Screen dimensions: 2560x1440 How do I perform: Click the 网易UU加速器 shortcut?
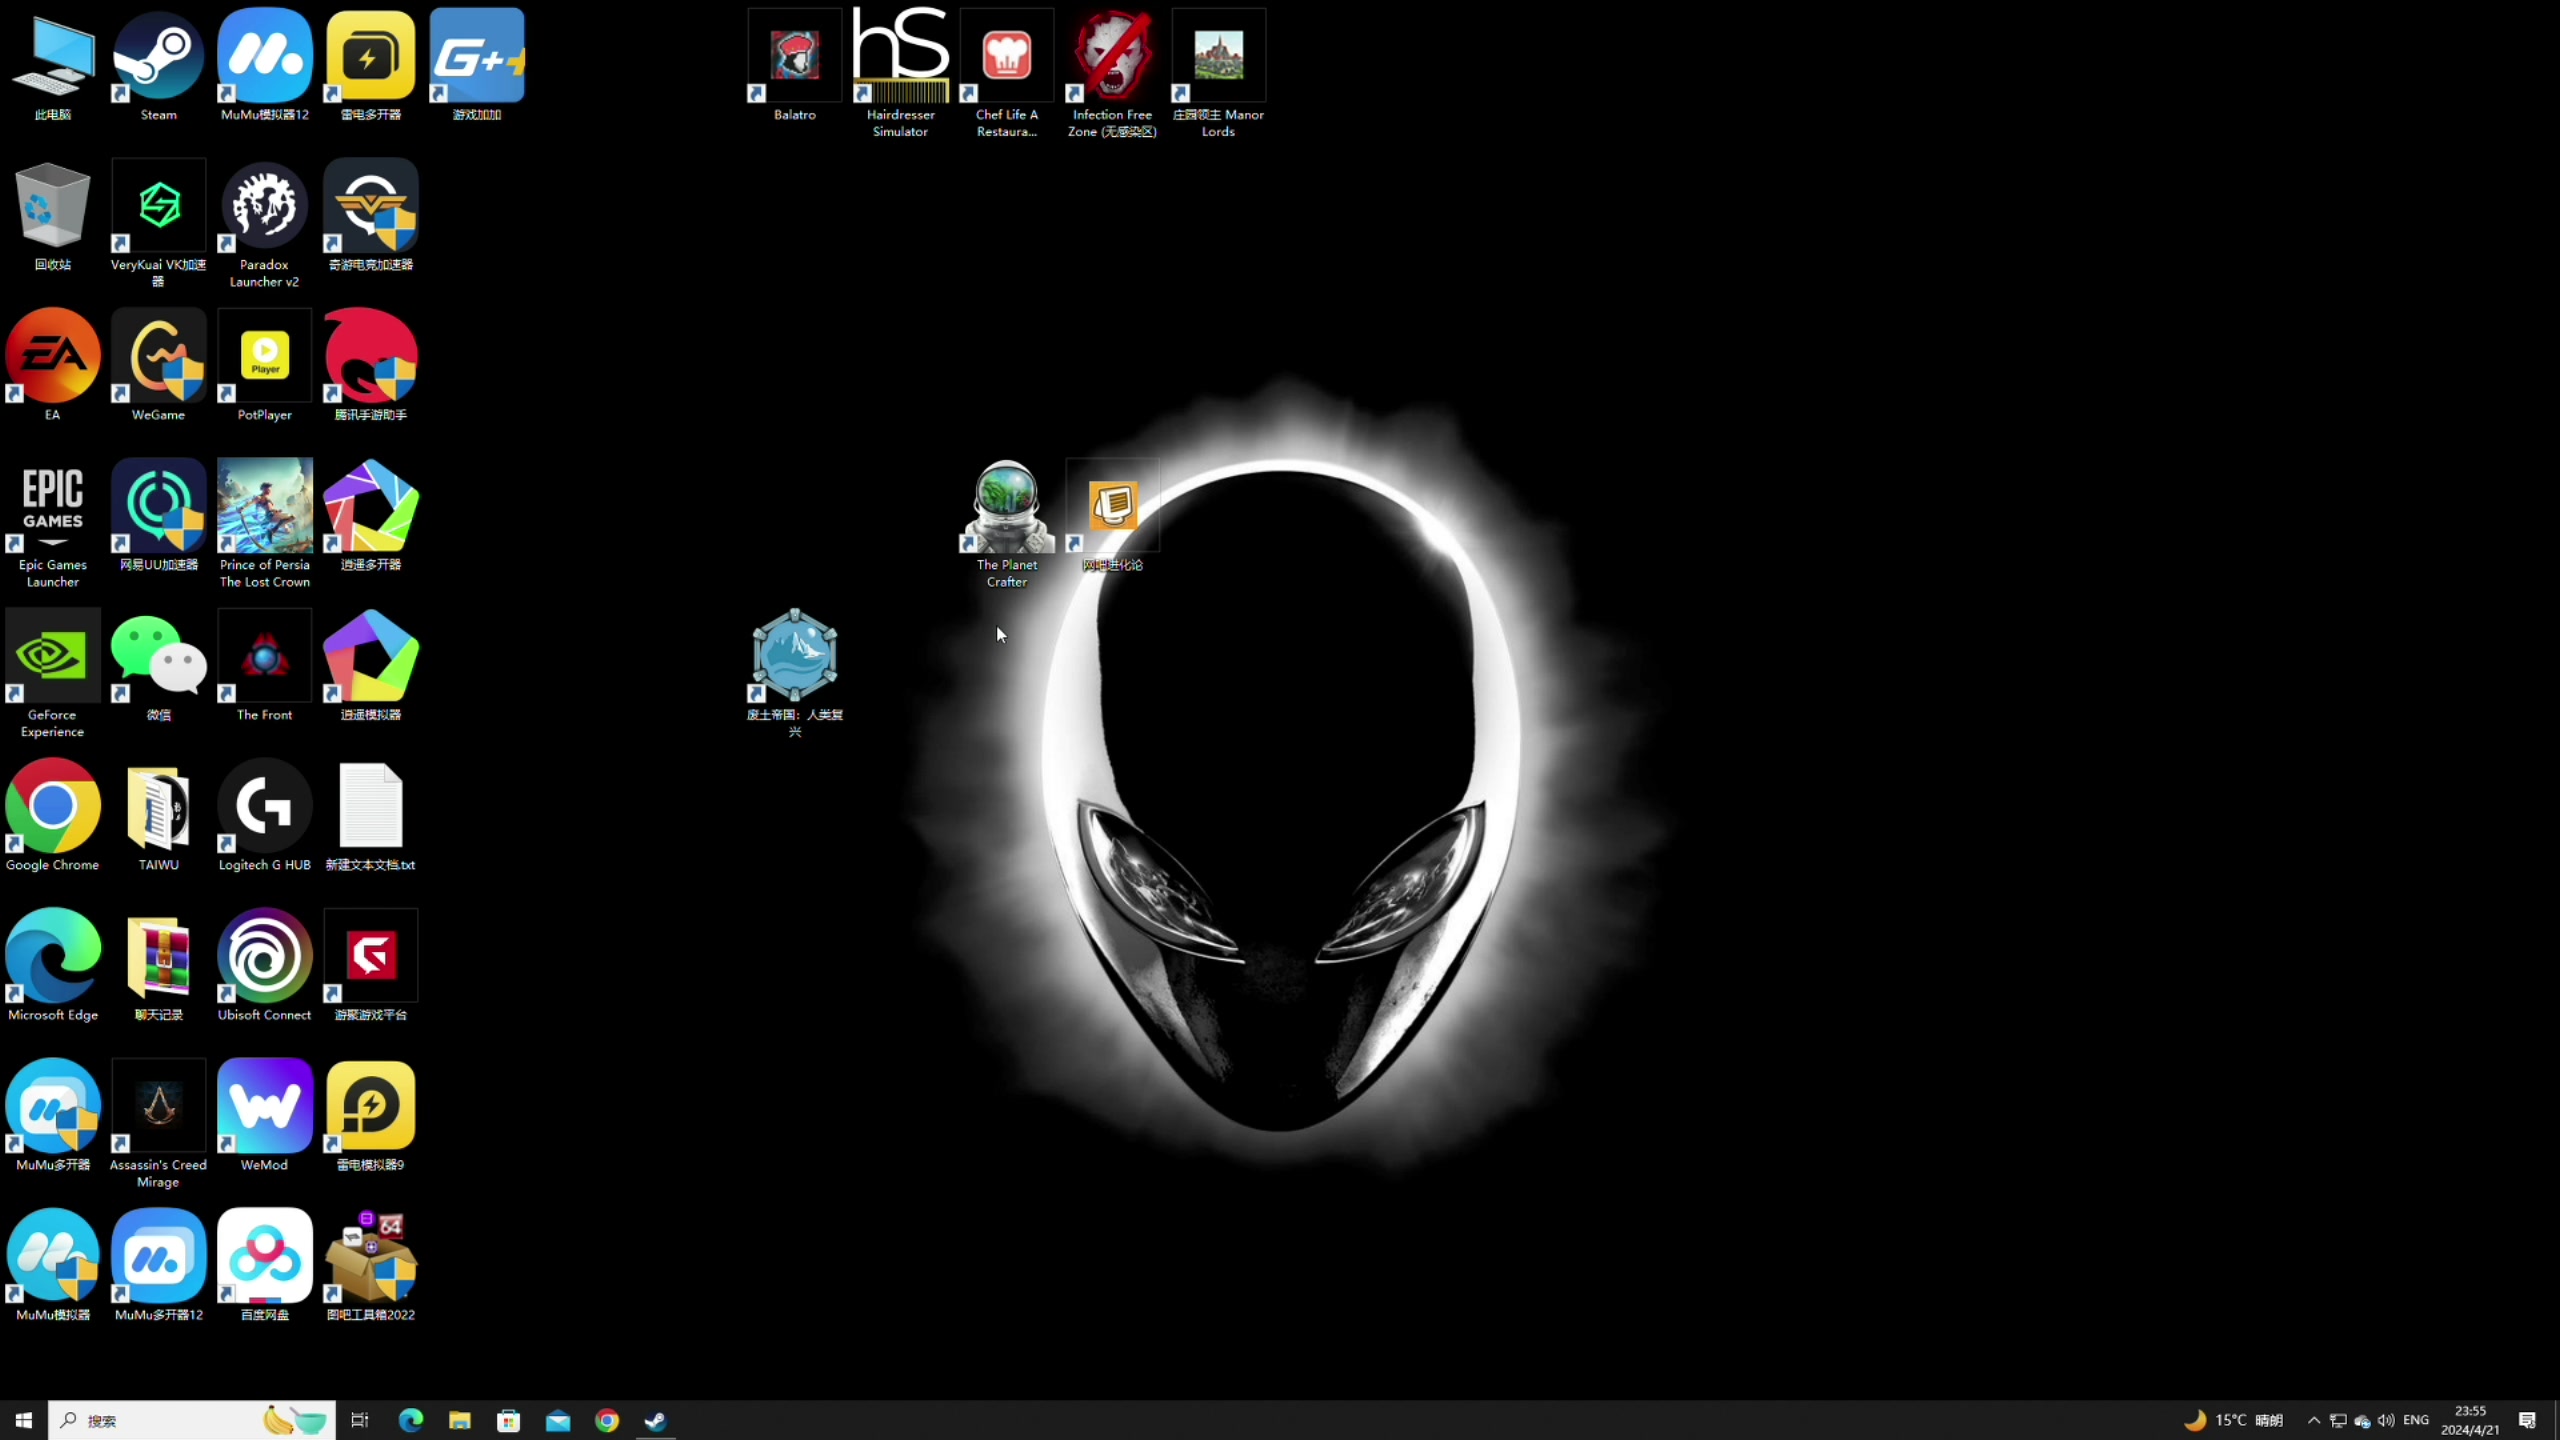158,515
